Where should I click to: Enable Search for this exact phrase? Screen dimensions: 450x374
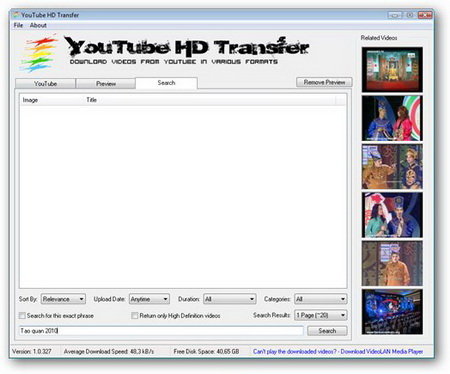pos(22,315)
